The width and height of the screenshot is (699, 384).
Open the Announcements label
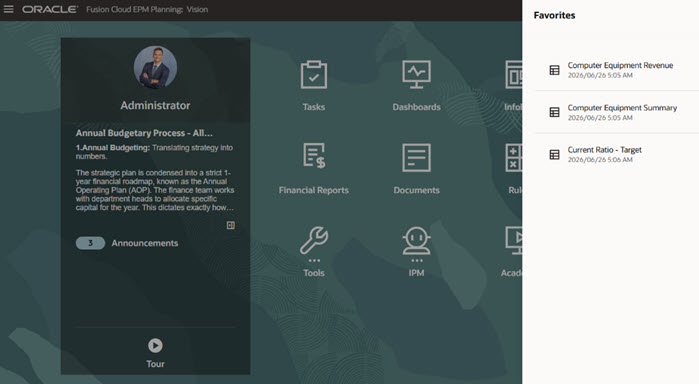coord(145,243)
